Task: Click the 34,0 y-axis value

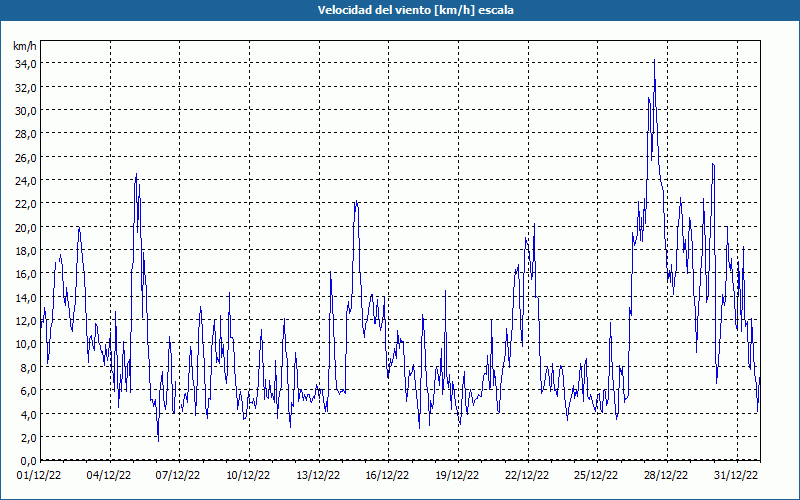Action: (x=27, y=64)
